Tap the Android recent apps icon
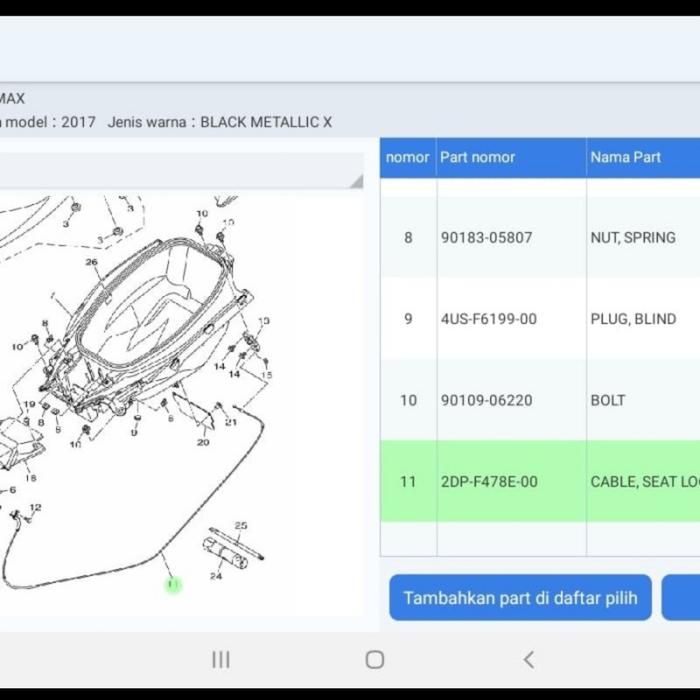 pyautogui.click(x=221, y=659)
